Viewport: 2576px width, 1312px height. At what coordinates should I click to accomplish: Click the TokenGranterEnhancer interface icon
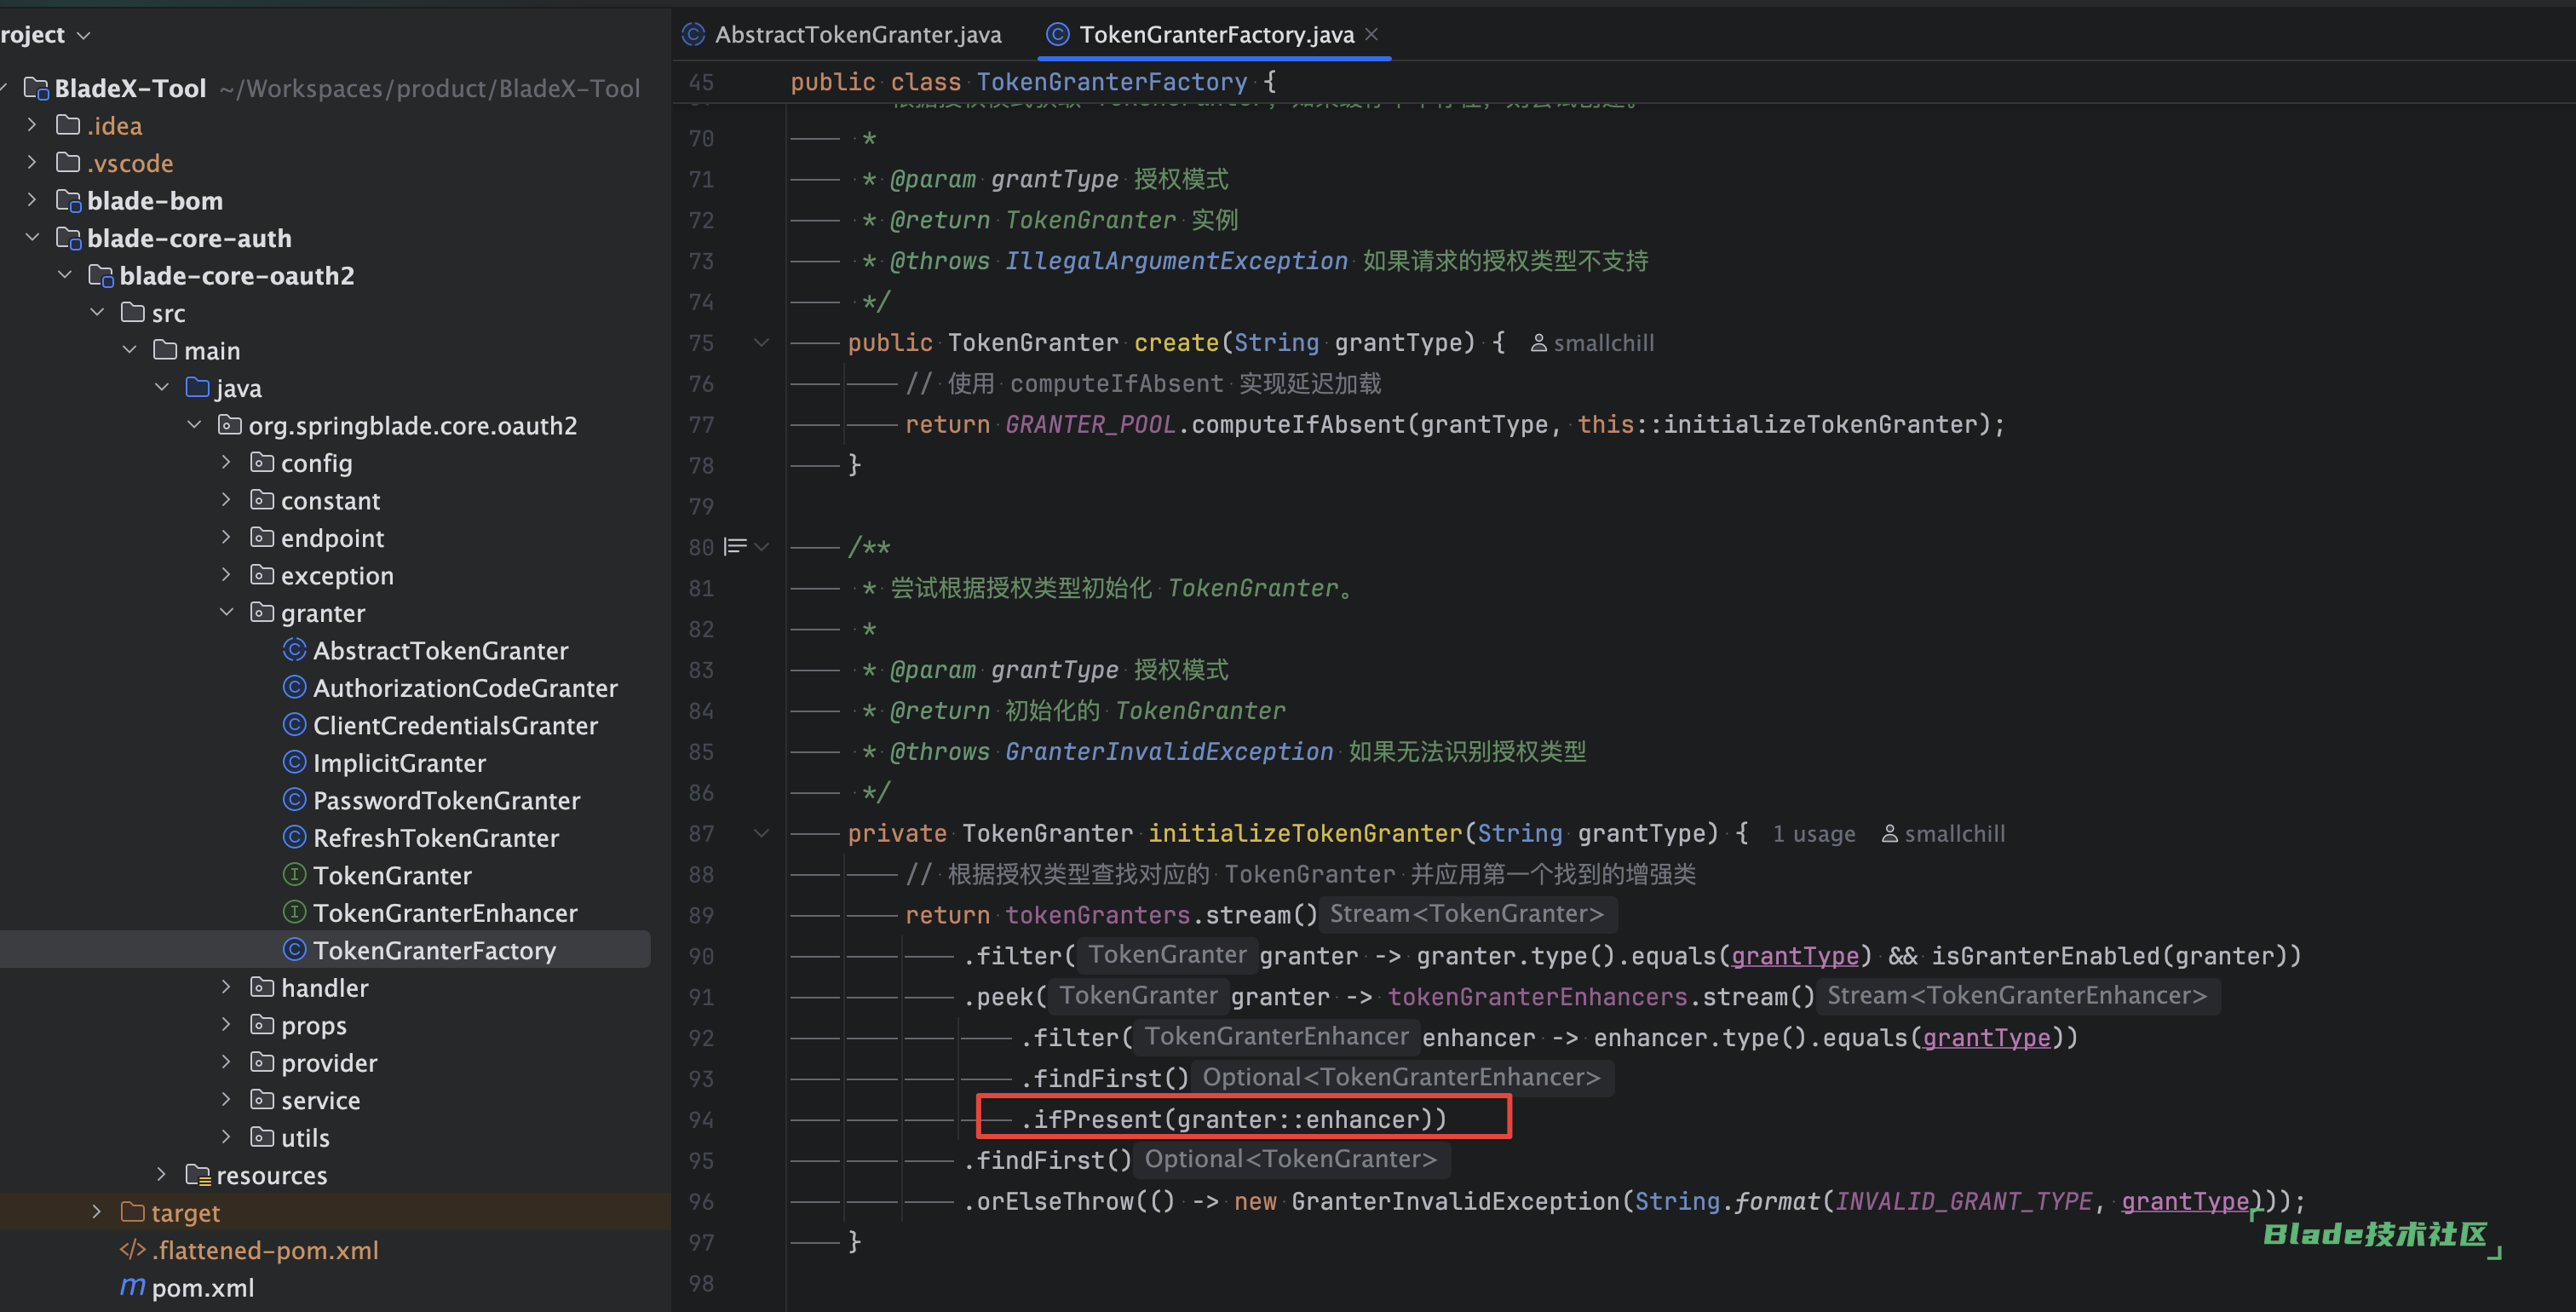click(x=294, y=912)
